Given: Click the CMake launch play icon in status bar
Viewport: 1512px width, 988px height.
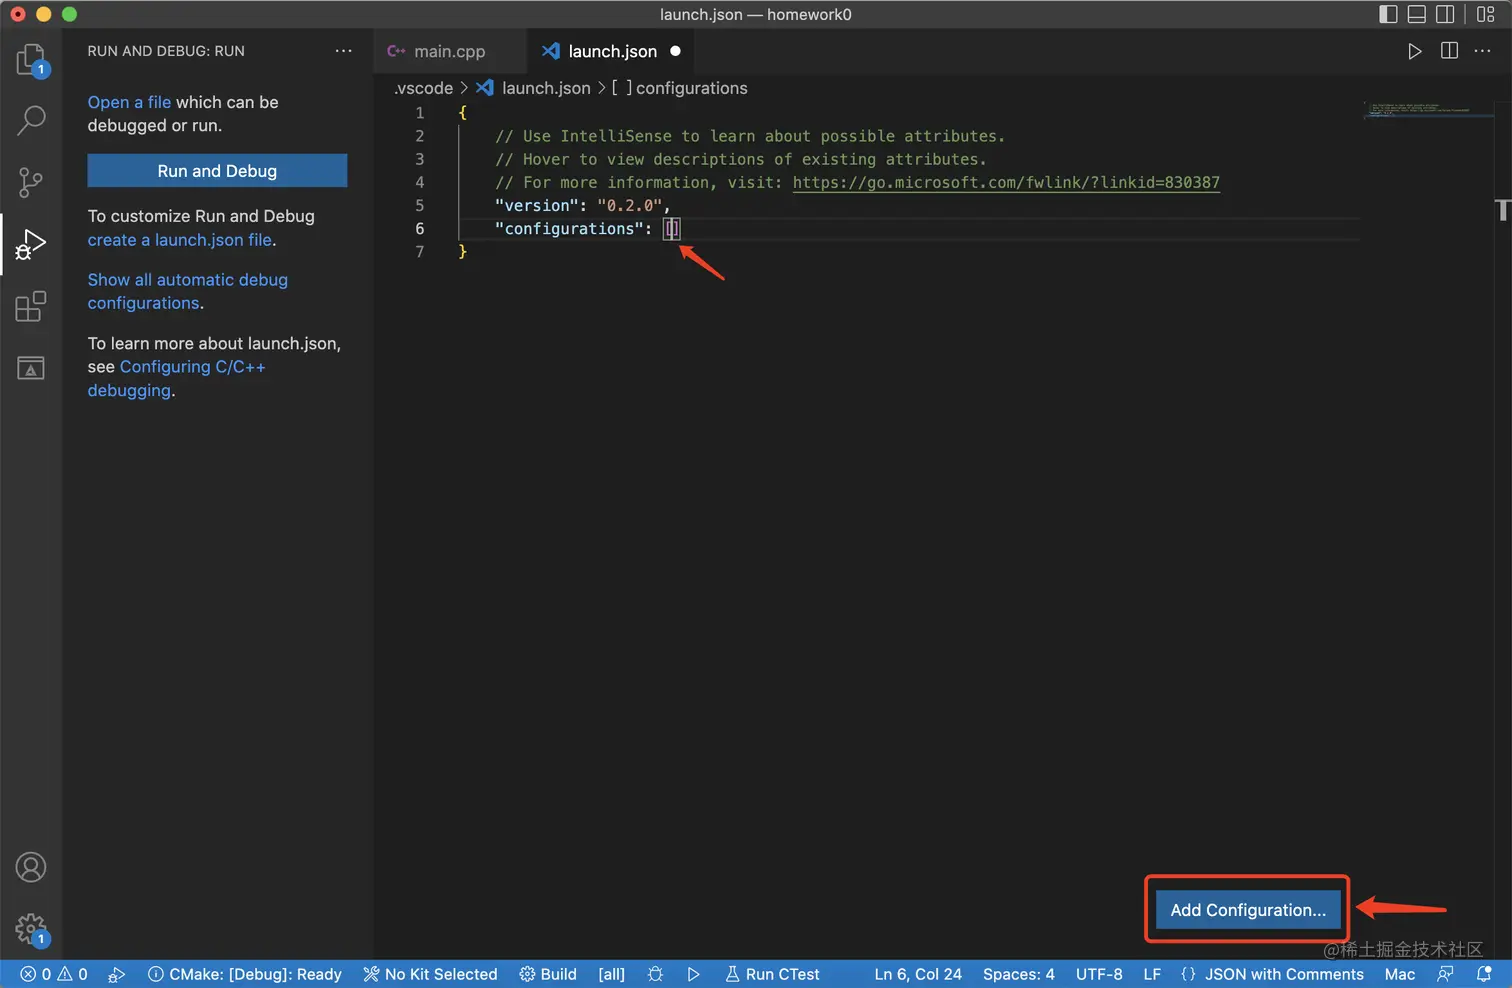Looking at the screenshot, I should click(x=693, y=974).
